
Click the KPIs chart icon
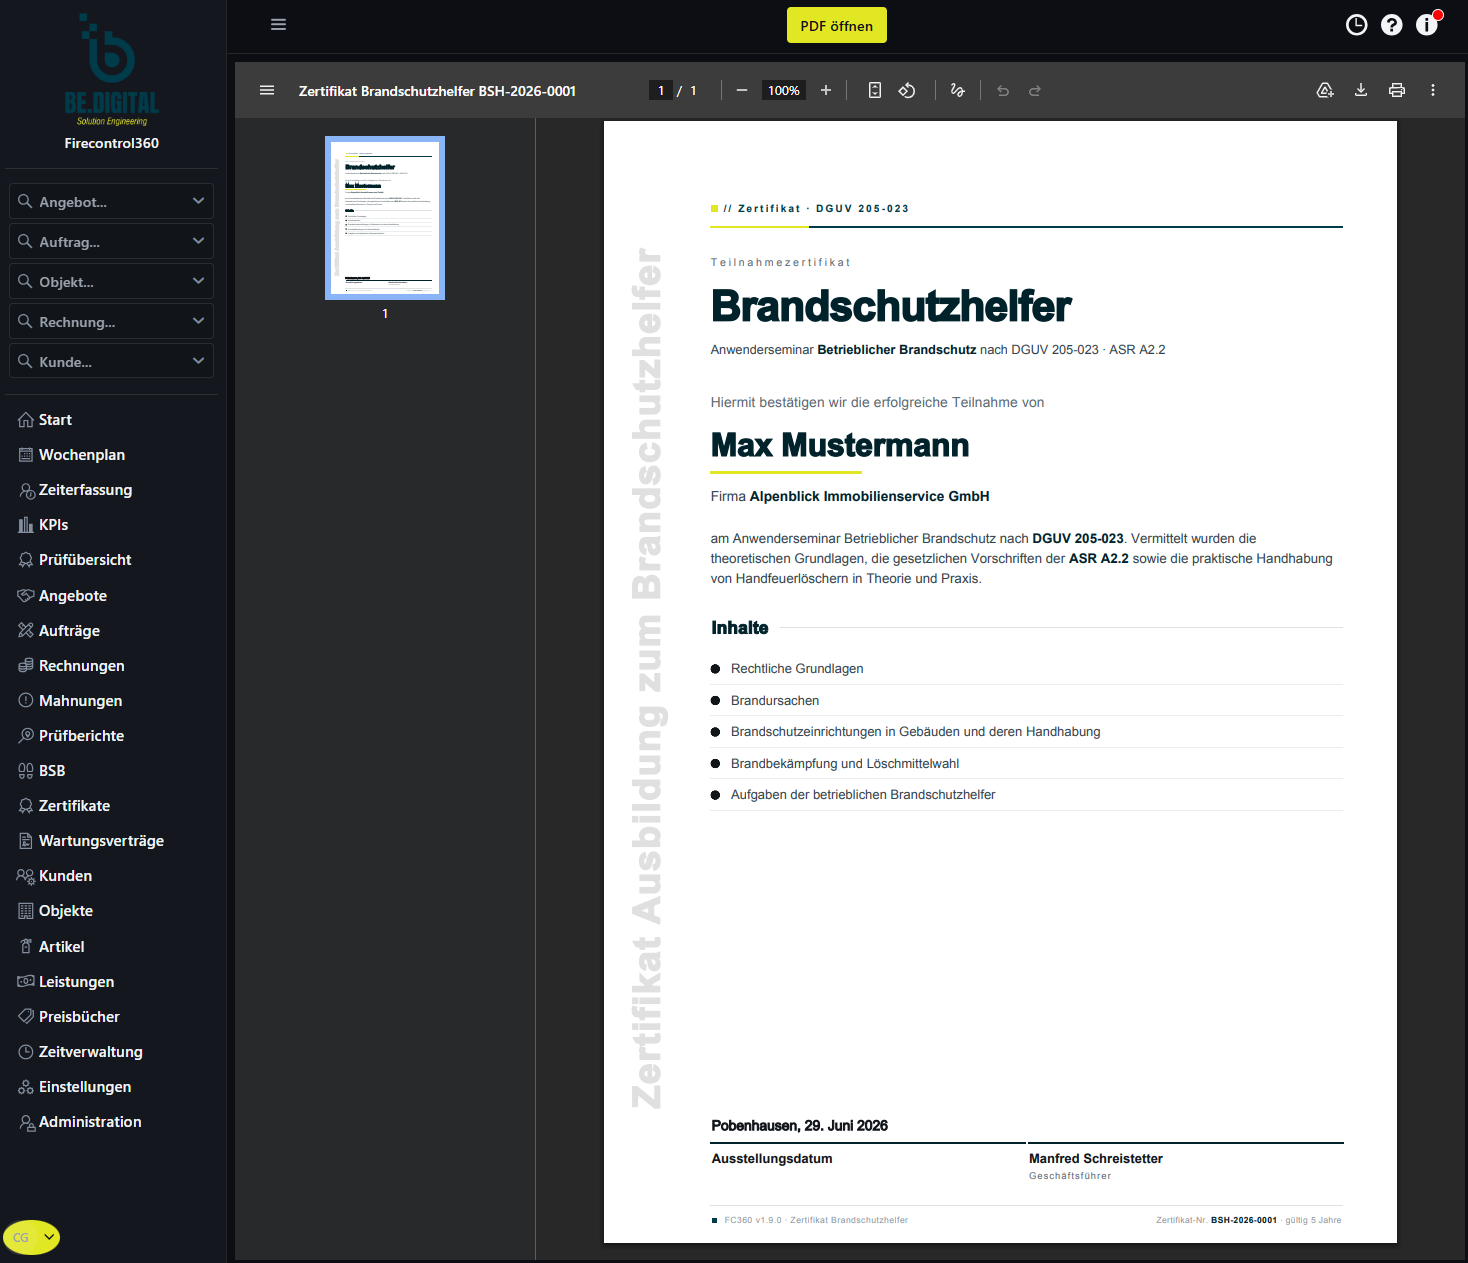[x=26, y=525]
